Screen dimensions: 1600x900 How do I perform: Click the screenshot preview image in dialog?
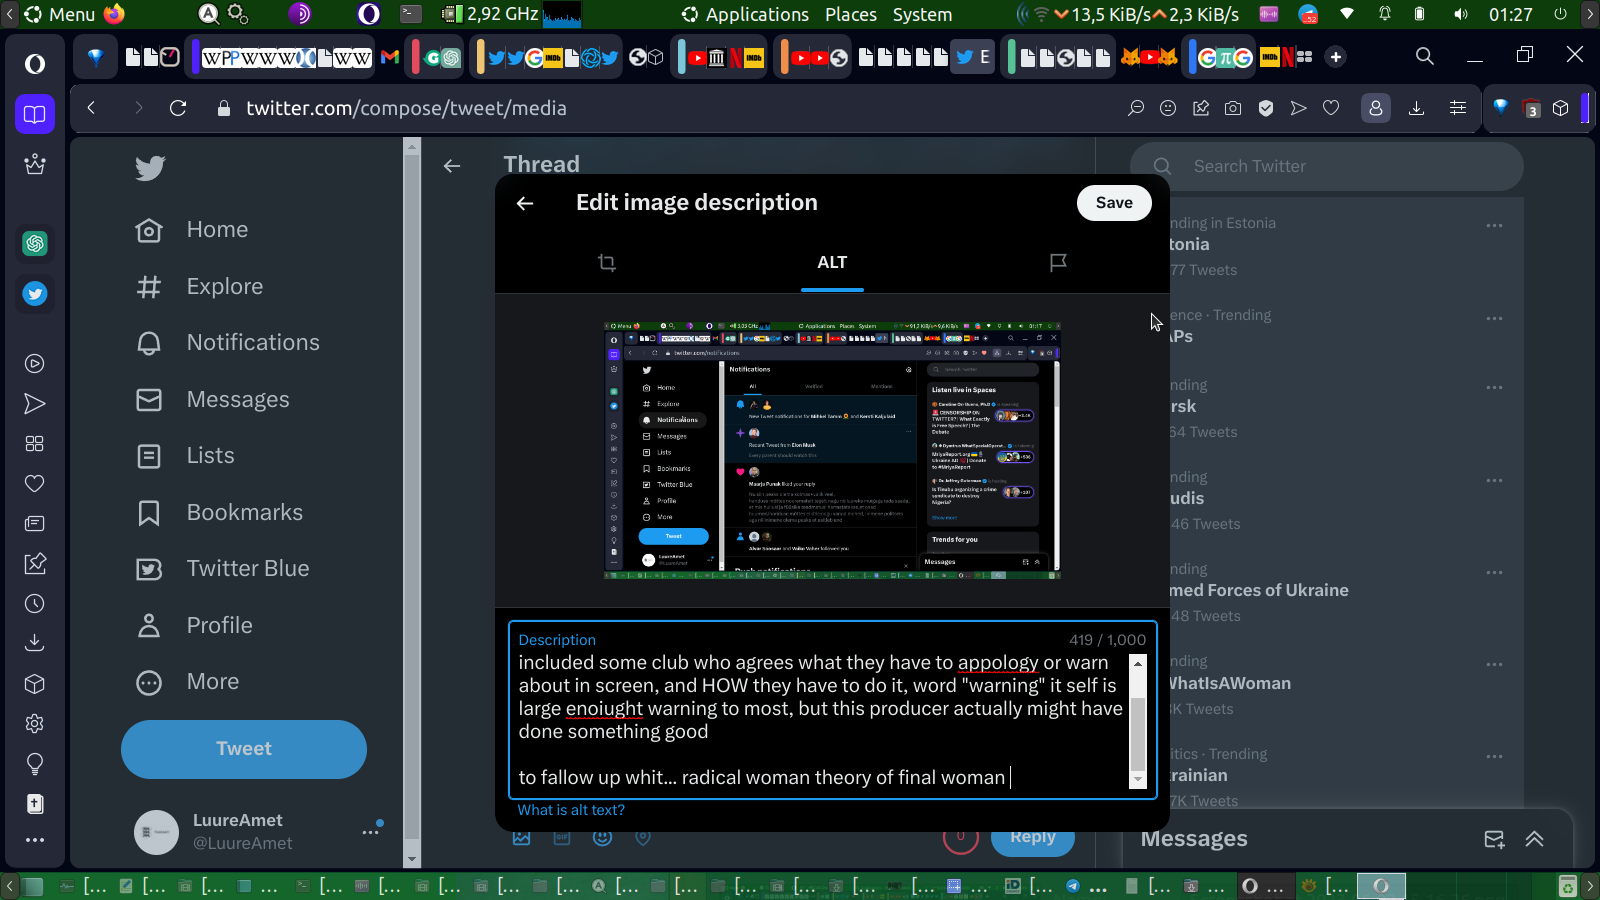pyautogui.click(x=832, y=450)
